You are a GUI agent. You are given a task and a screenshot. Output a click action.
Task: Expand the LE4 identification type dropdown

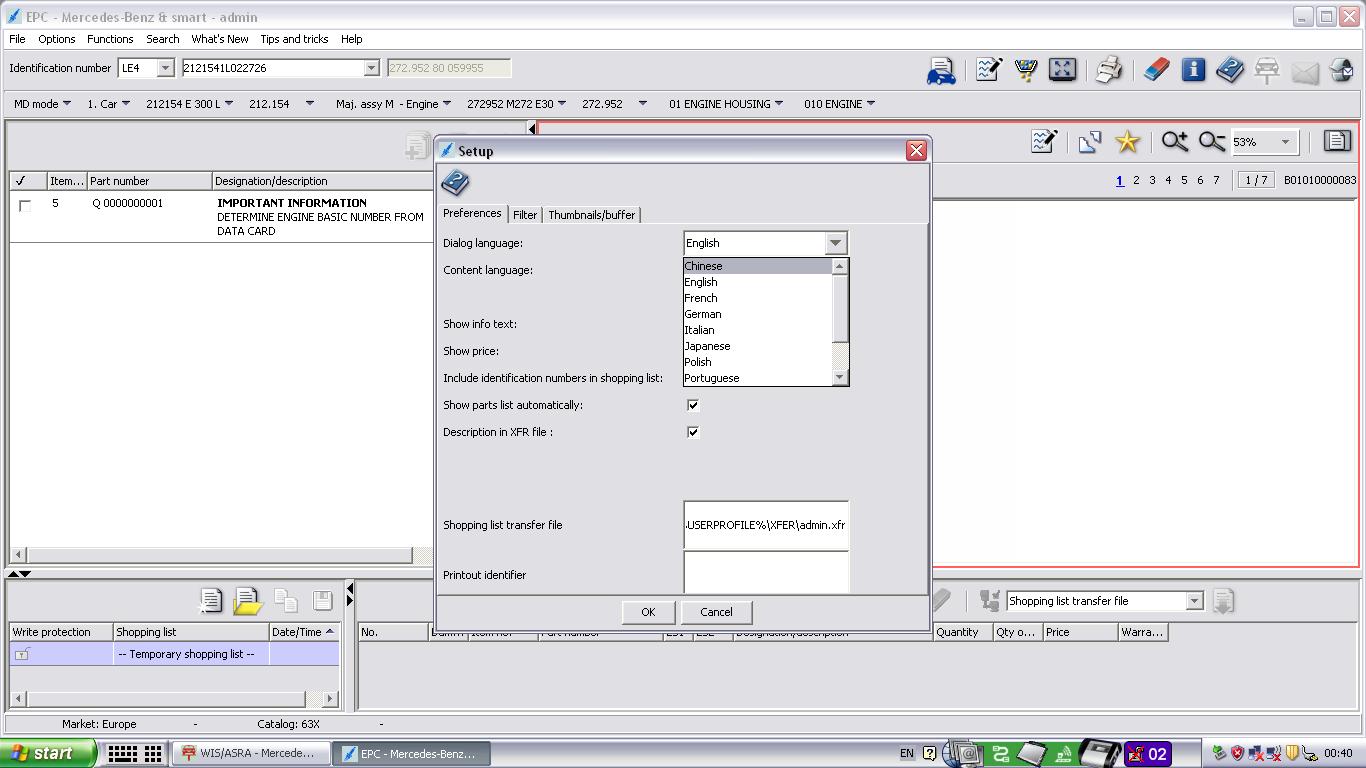[166, 68]
